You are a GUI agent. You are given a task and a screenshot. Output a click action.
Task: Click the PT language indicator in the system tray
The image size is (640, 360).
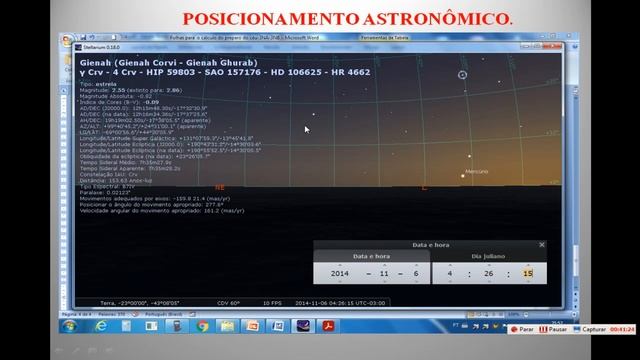pyautogui.click(x=456, y=325)
